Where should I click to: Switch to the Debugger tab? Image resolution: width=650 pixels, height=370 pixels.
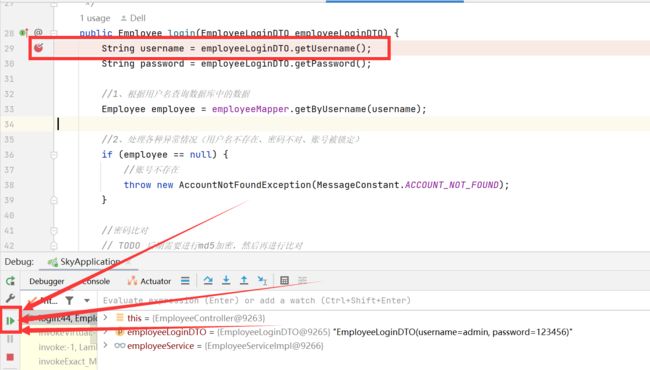tap(46, 281)
